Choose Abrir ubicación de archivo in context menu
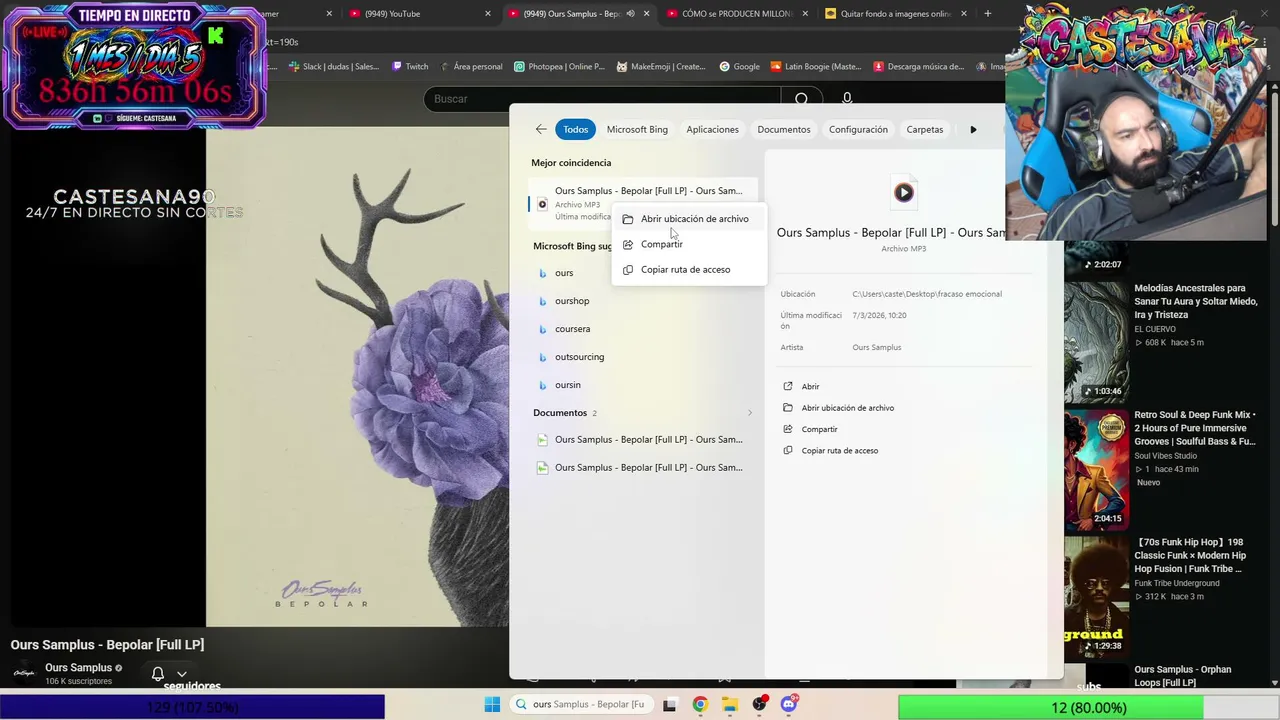 click(x=688, y=219)
